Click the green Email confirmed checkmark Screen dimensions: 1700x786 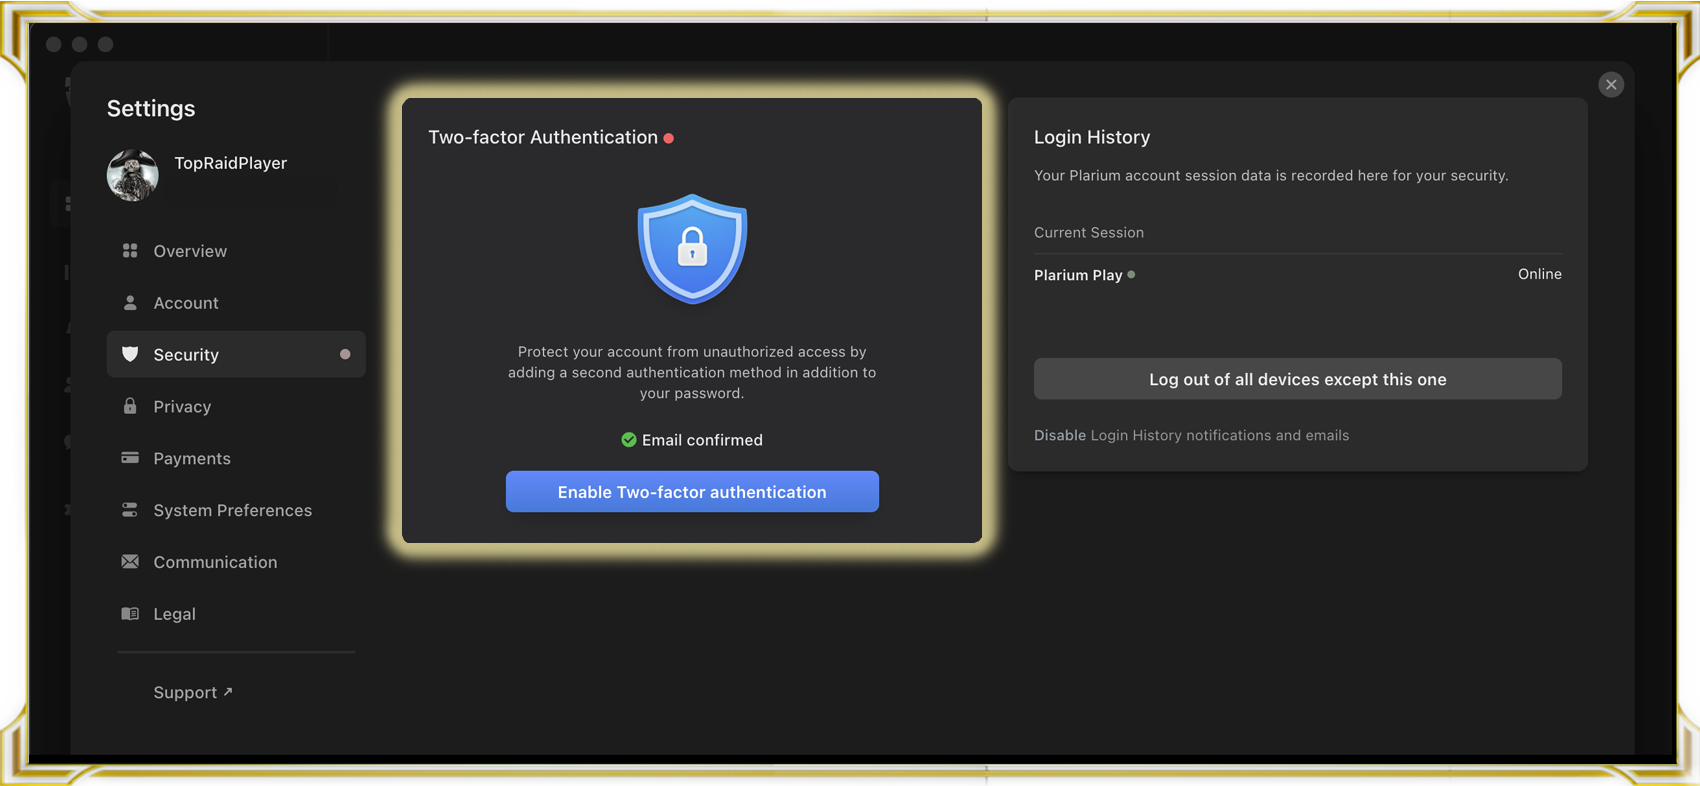coord(629,440)
